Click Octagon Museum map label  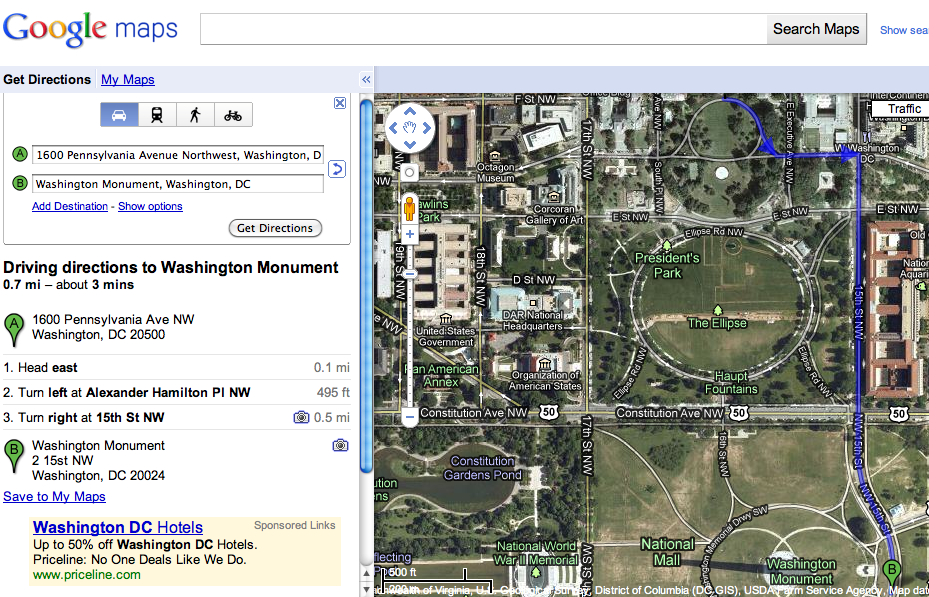pyautogui.click(x=496, y=172)
